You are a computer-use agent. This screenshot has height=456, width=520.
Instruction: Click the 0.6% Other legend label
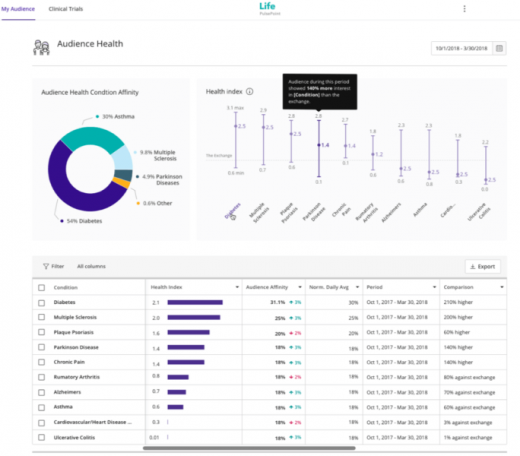click(157, 203)
